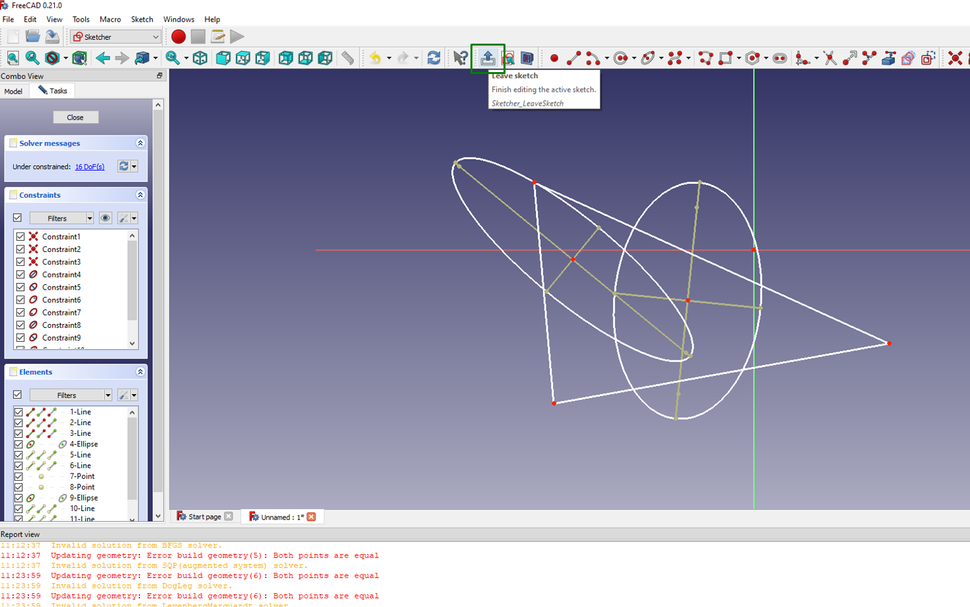970x607 pixels.
Task: Click the Undo arrow icon
Action: coord(375,58)
